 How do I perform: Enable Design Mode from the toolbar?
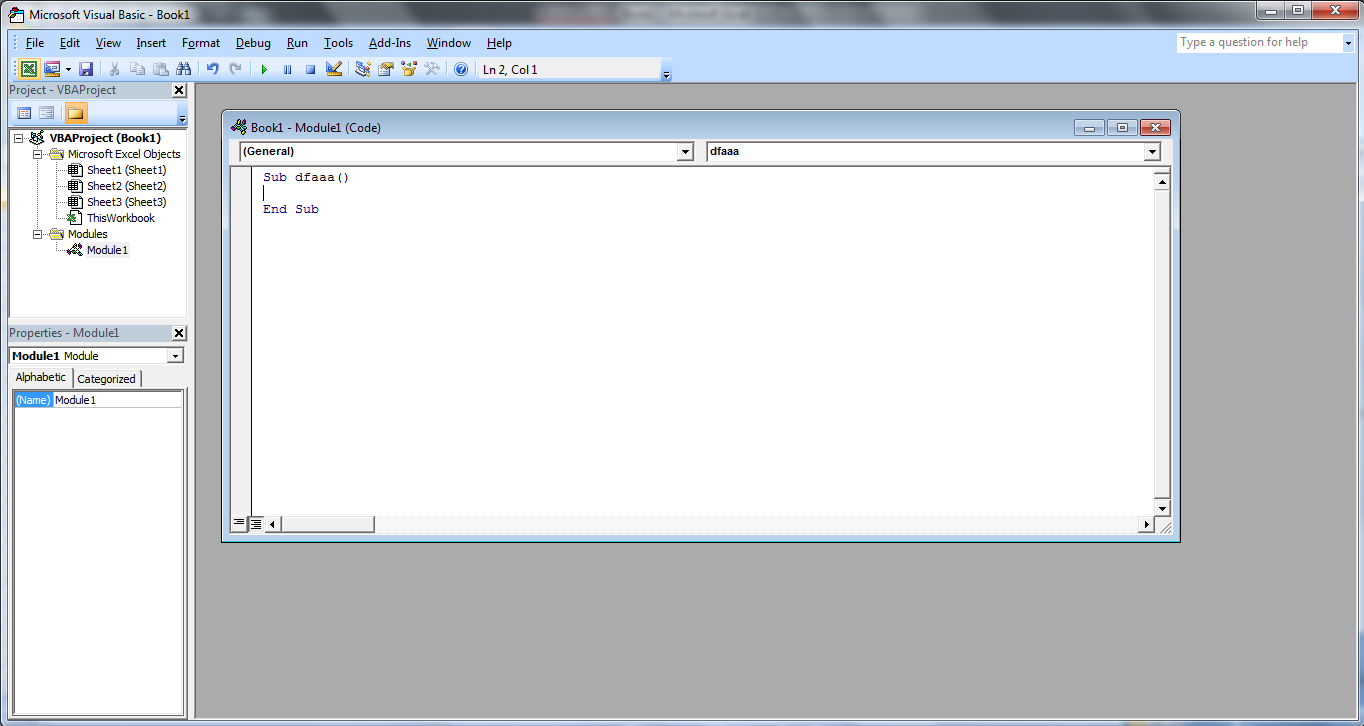point(335,68)
